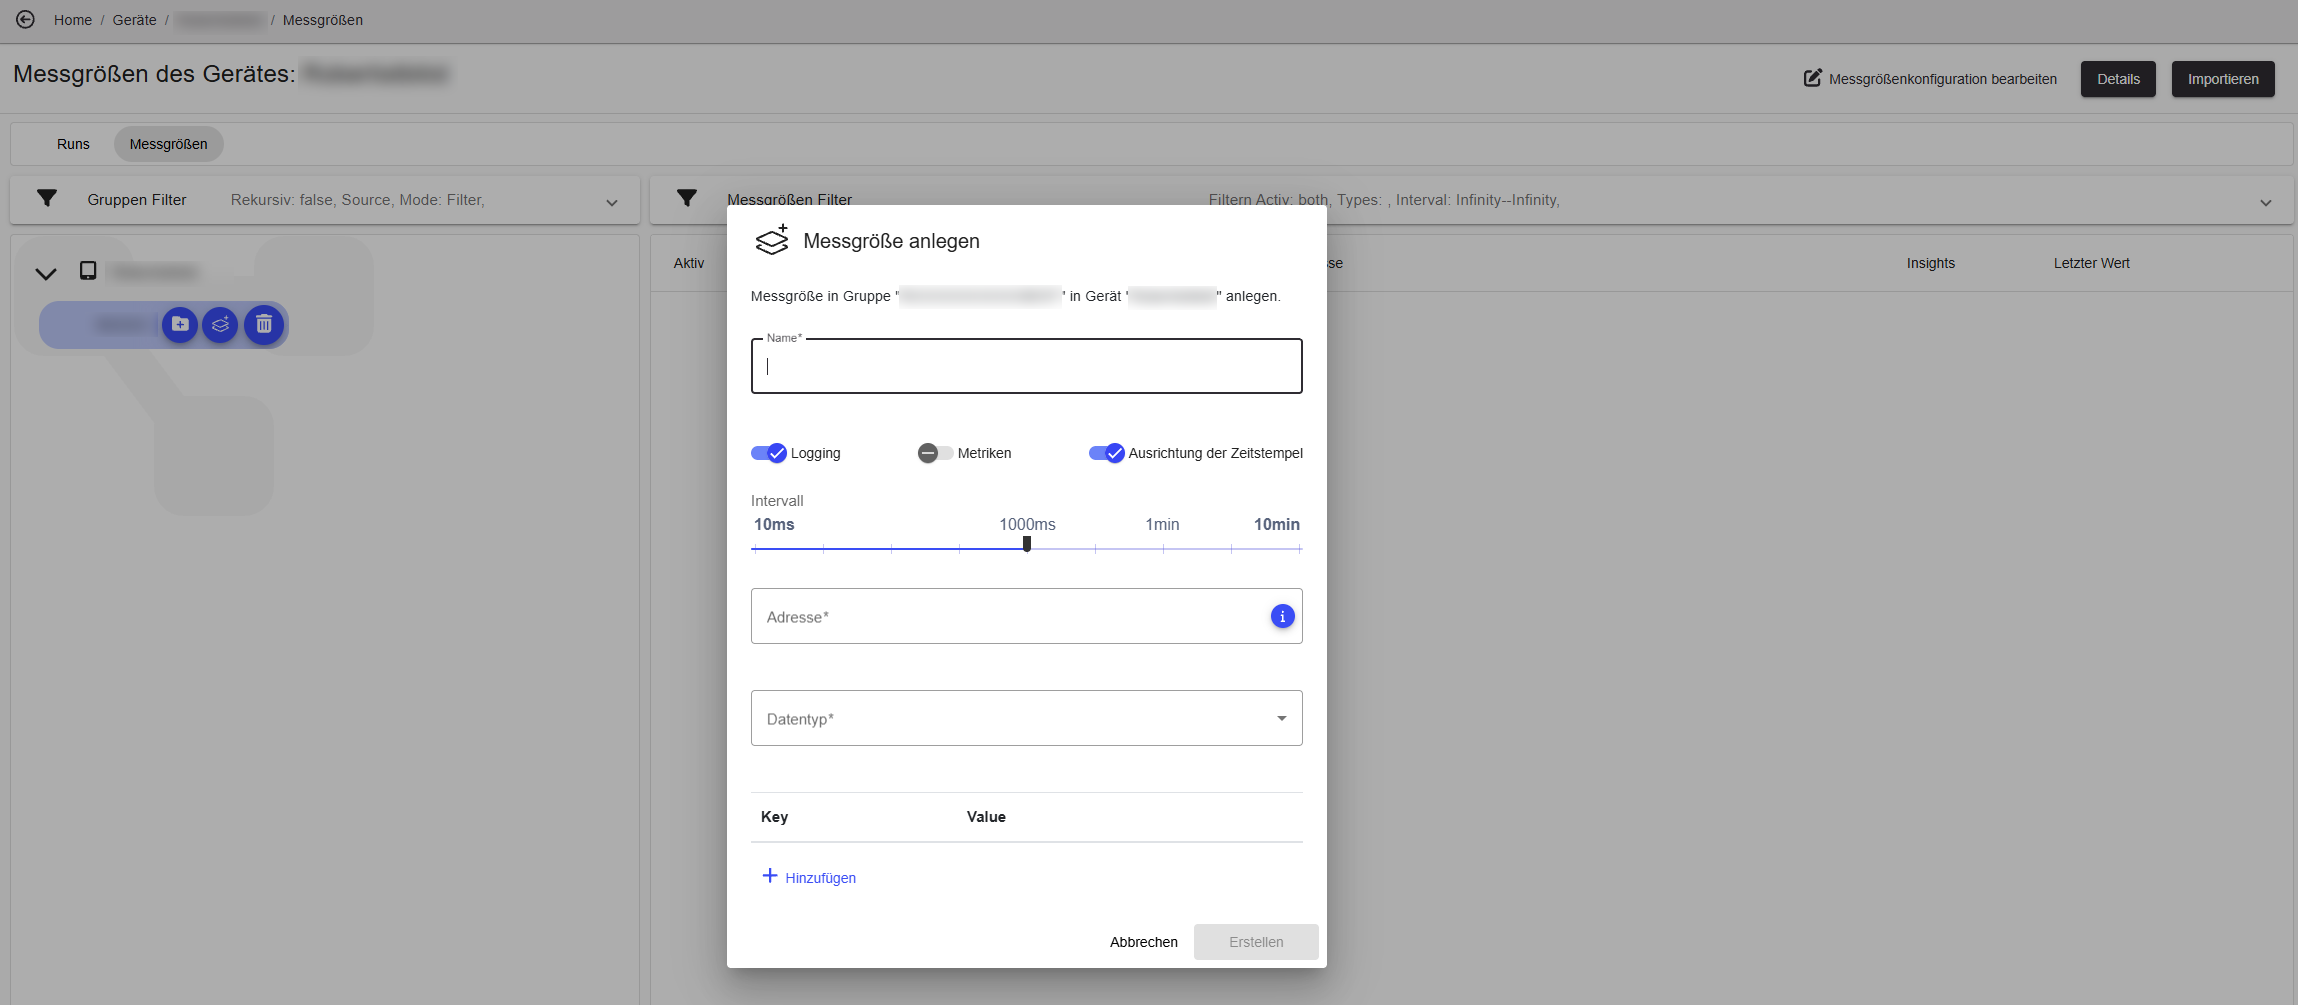Click the device icon in the tree

[x=88, y=270]
